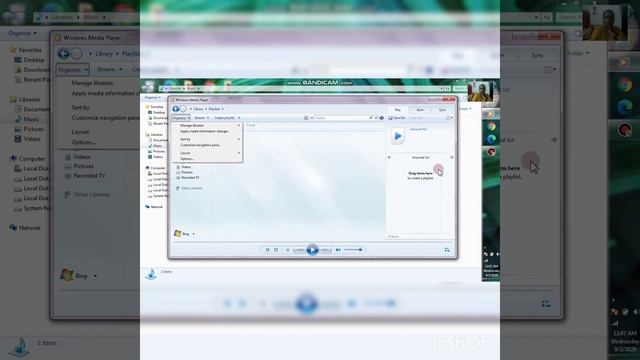The image size is (640, 360).
Task: Choose Apply media information changes in sharp menu
Action: coord(207,131)
